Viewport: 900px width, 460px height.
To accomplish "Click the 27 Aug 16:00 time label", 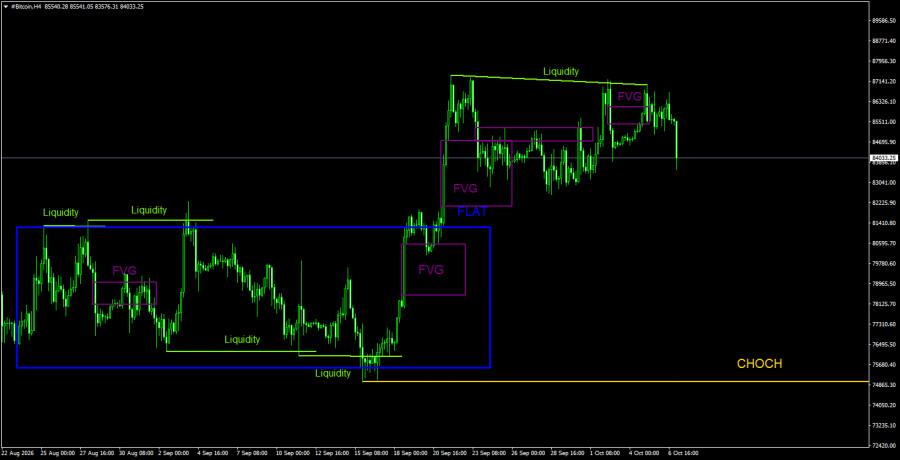I will [97, 453].
